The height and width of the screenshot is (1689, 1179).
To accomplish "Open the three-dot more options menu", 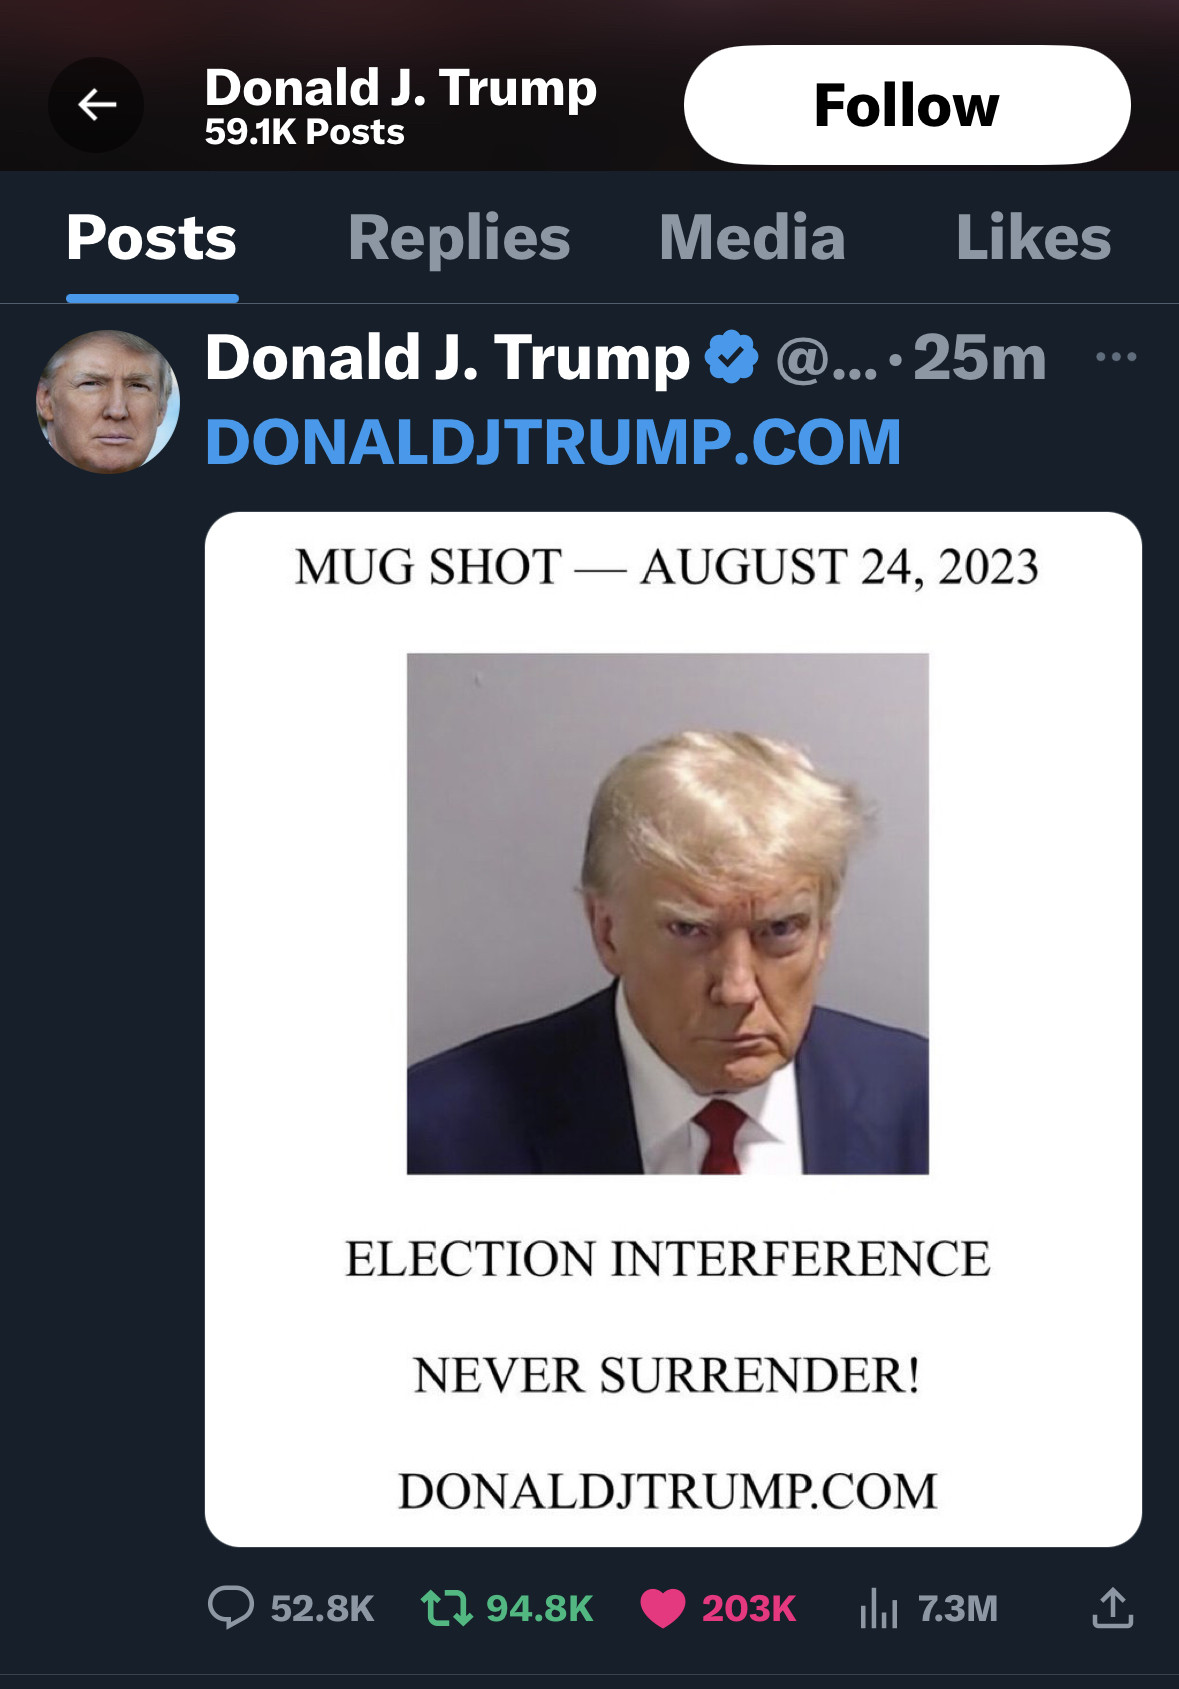I will (x=1116, y=357).
